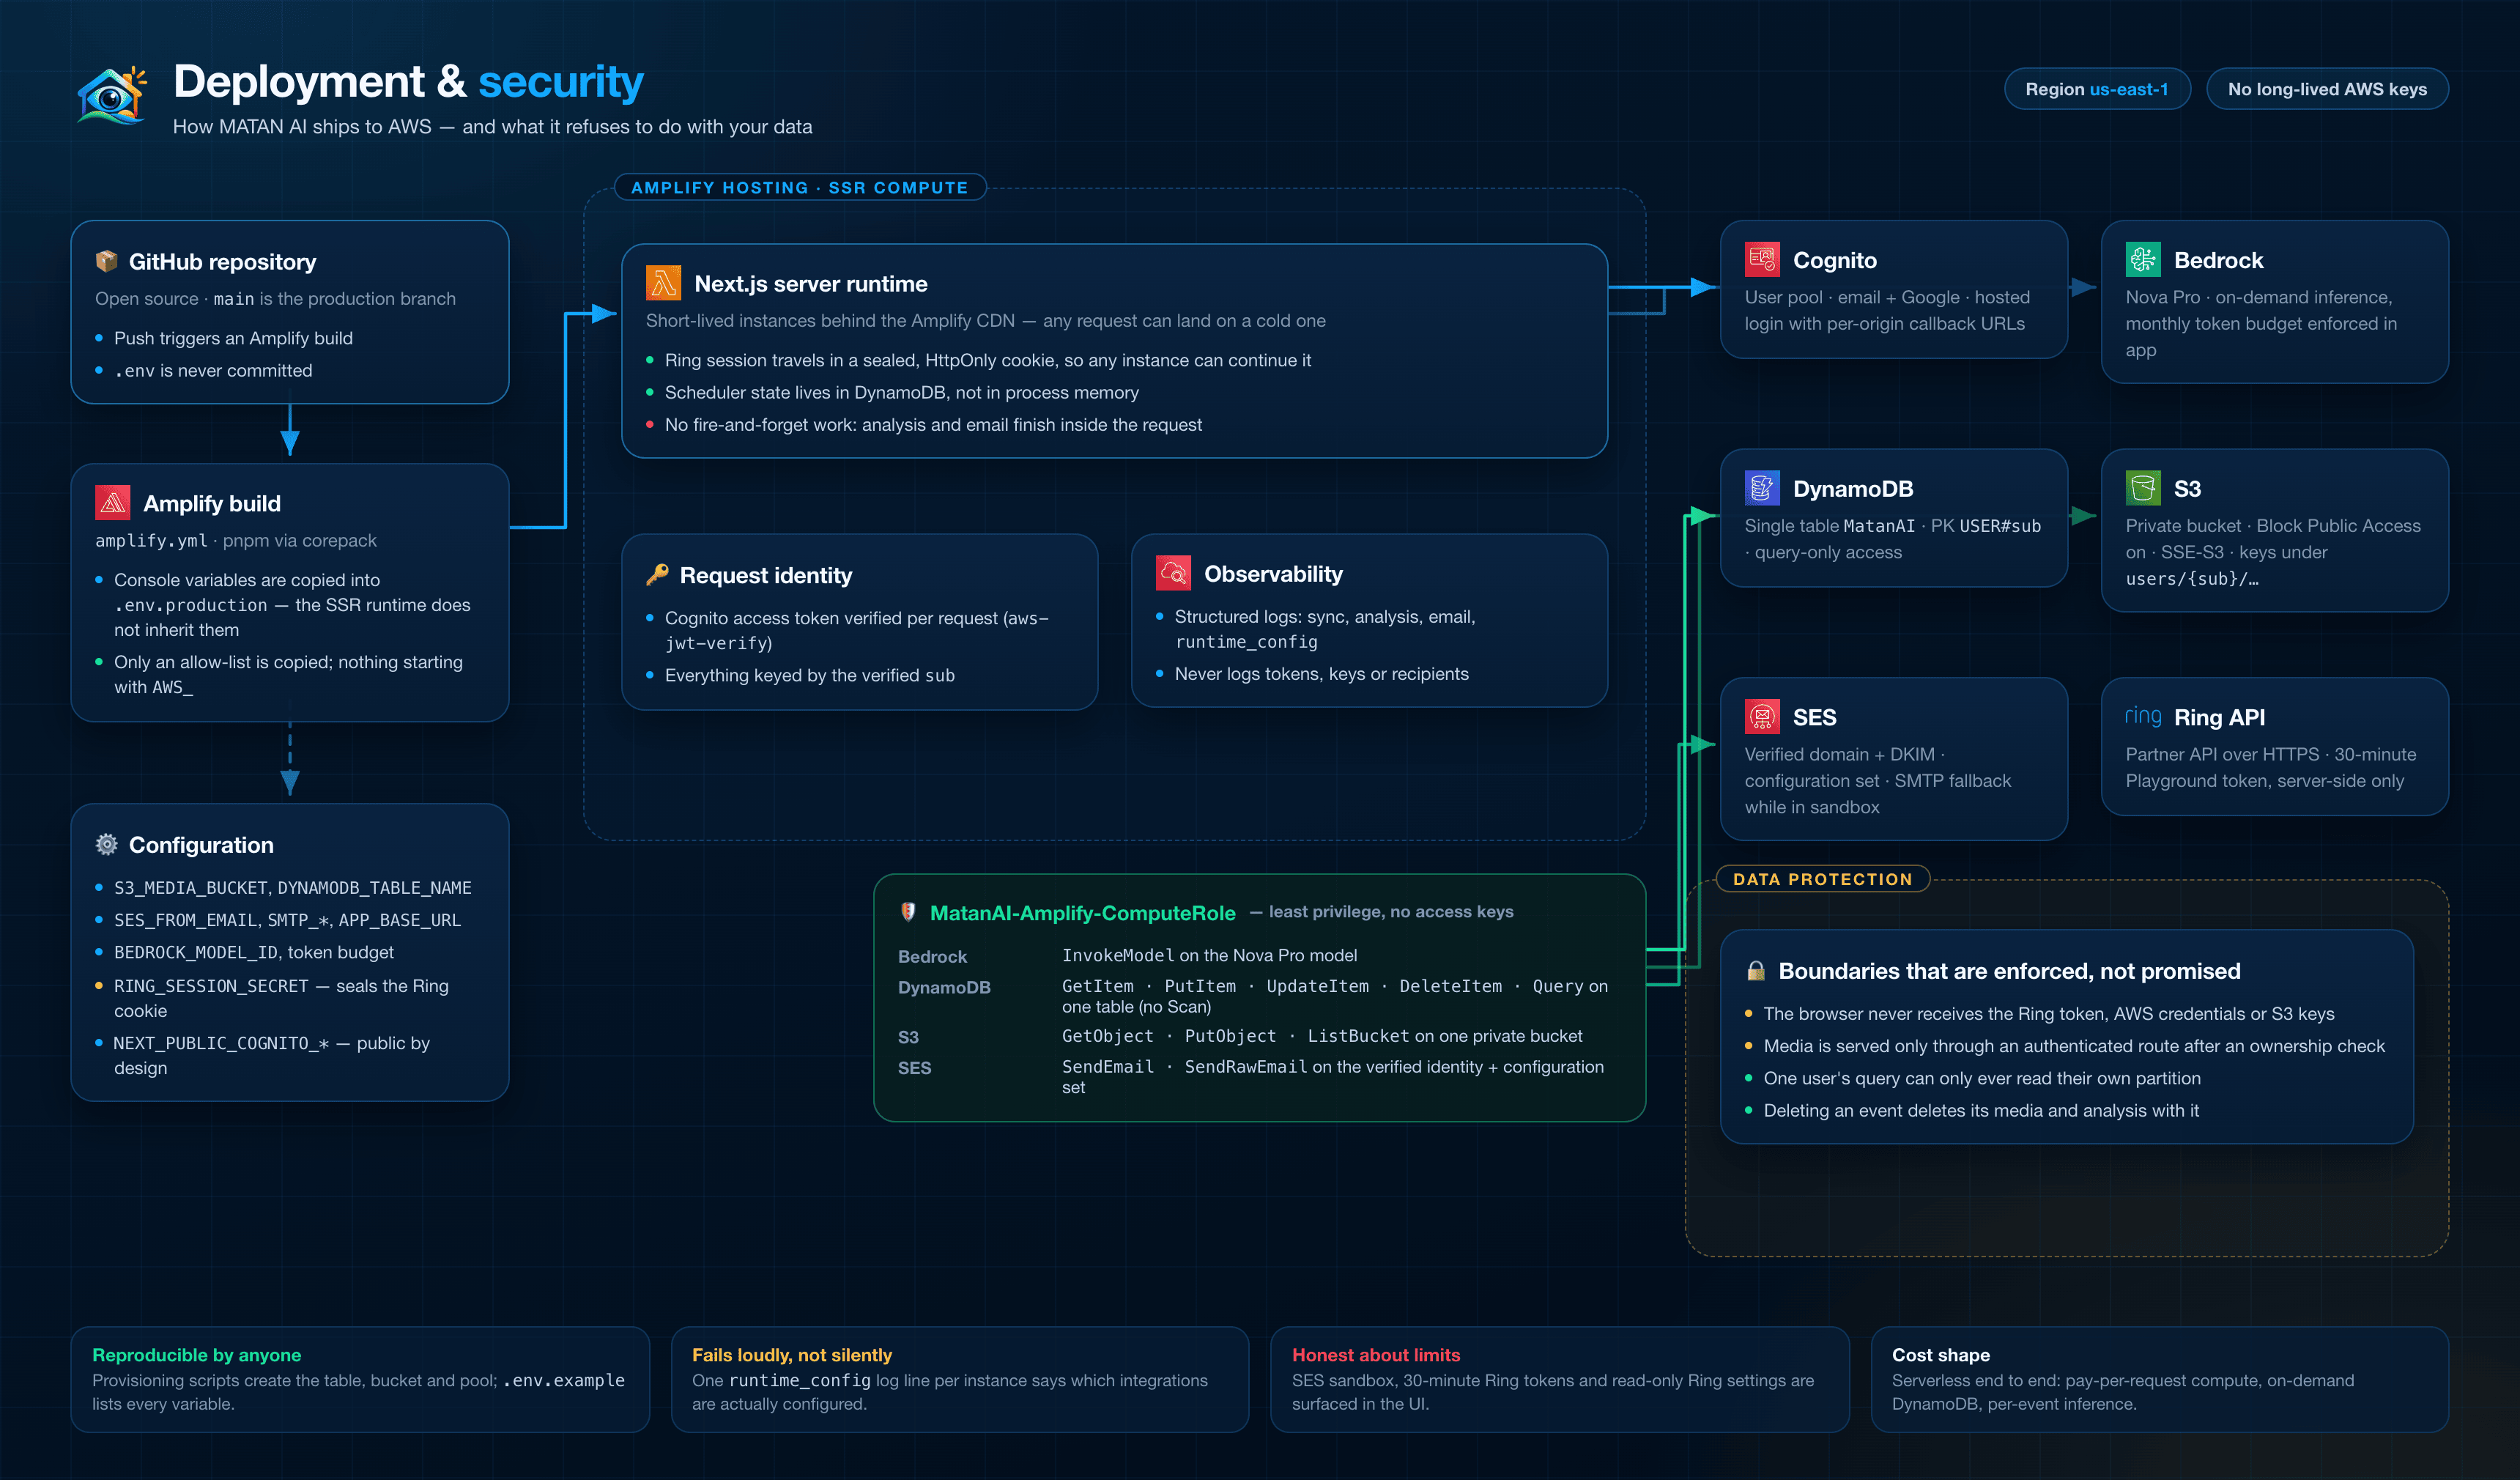
Task: Click 'Scheduler state lives in DynamoDB' bullet
Action: [x=901, y=392]
